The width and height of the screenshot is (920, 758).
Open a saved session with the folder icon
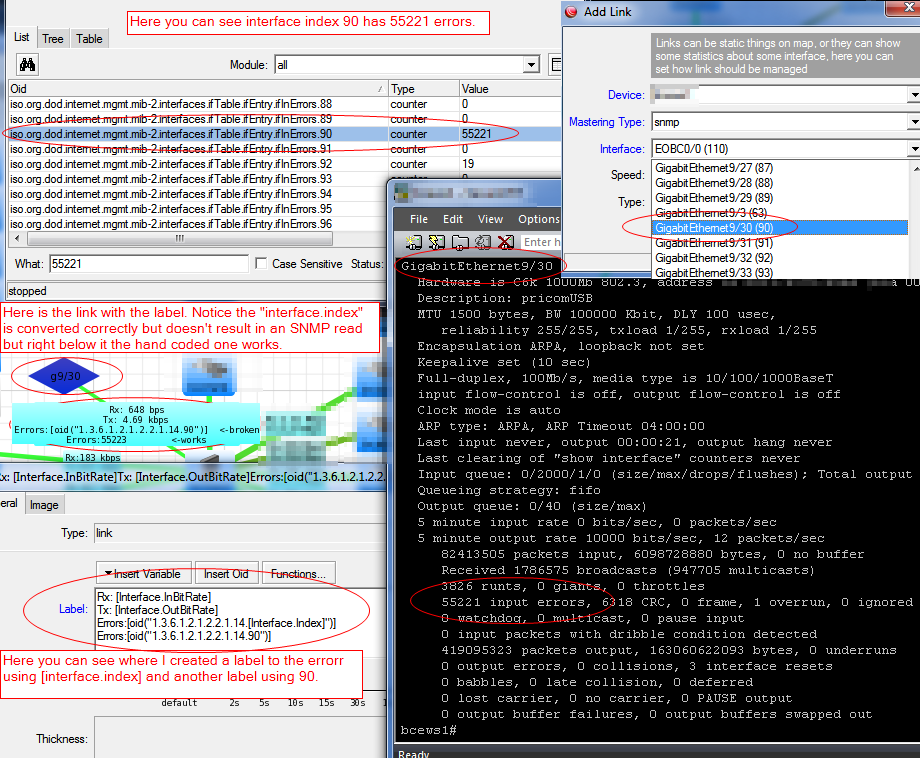[461, 241]
